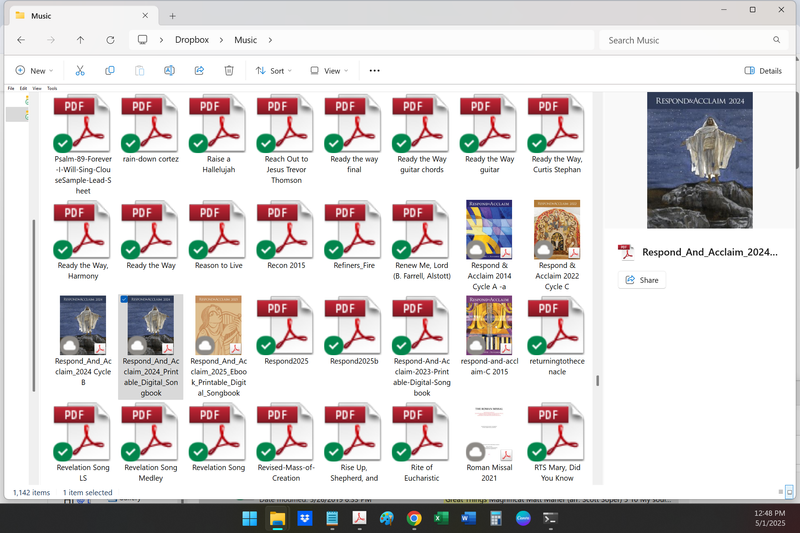The width and height of the screenshot is (800, 533).
Task: Open Dropbox from the Windows taskbar
Action: [x=305, y=518]
